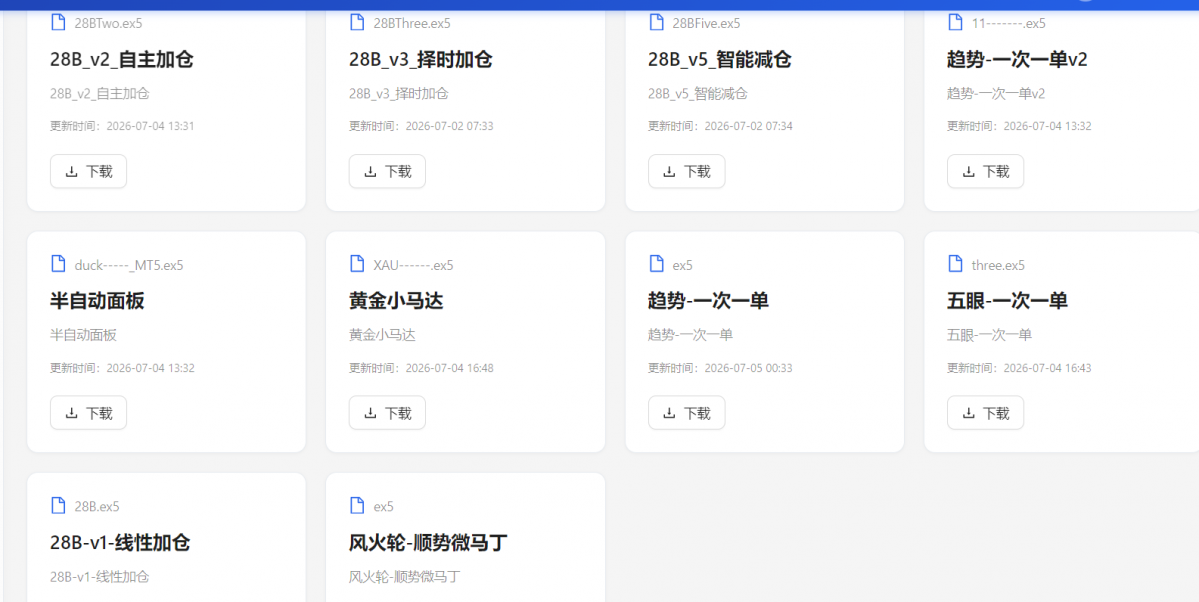The height and width of the screenshot is (602, 1199).
Task: Click the gray description 风火轮-顺势微马丁
Action: click(x=405, y=577)
